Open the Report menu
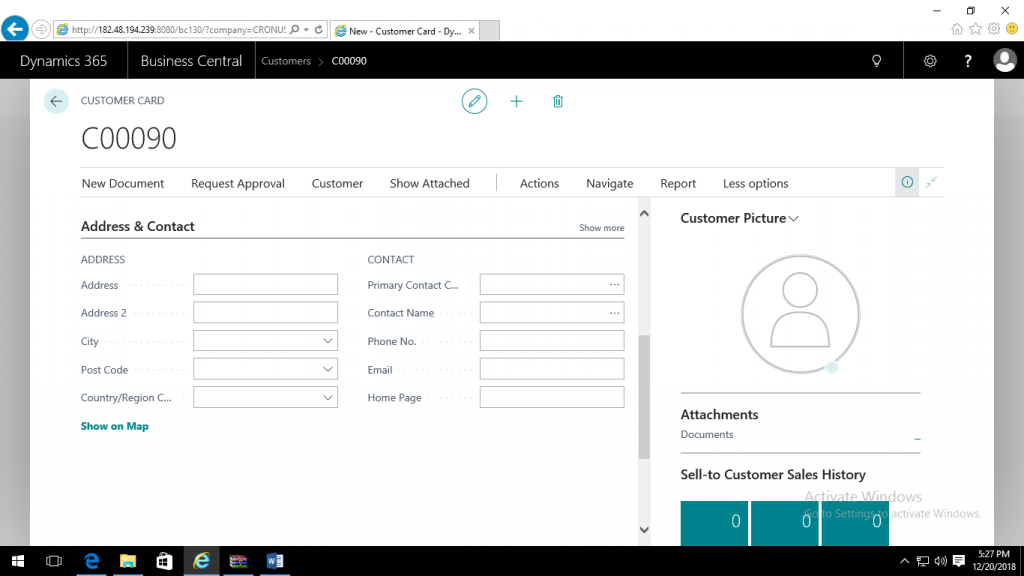Viewport: 1024px width, 576px height. pyautogui.click(x=678, y=184)
